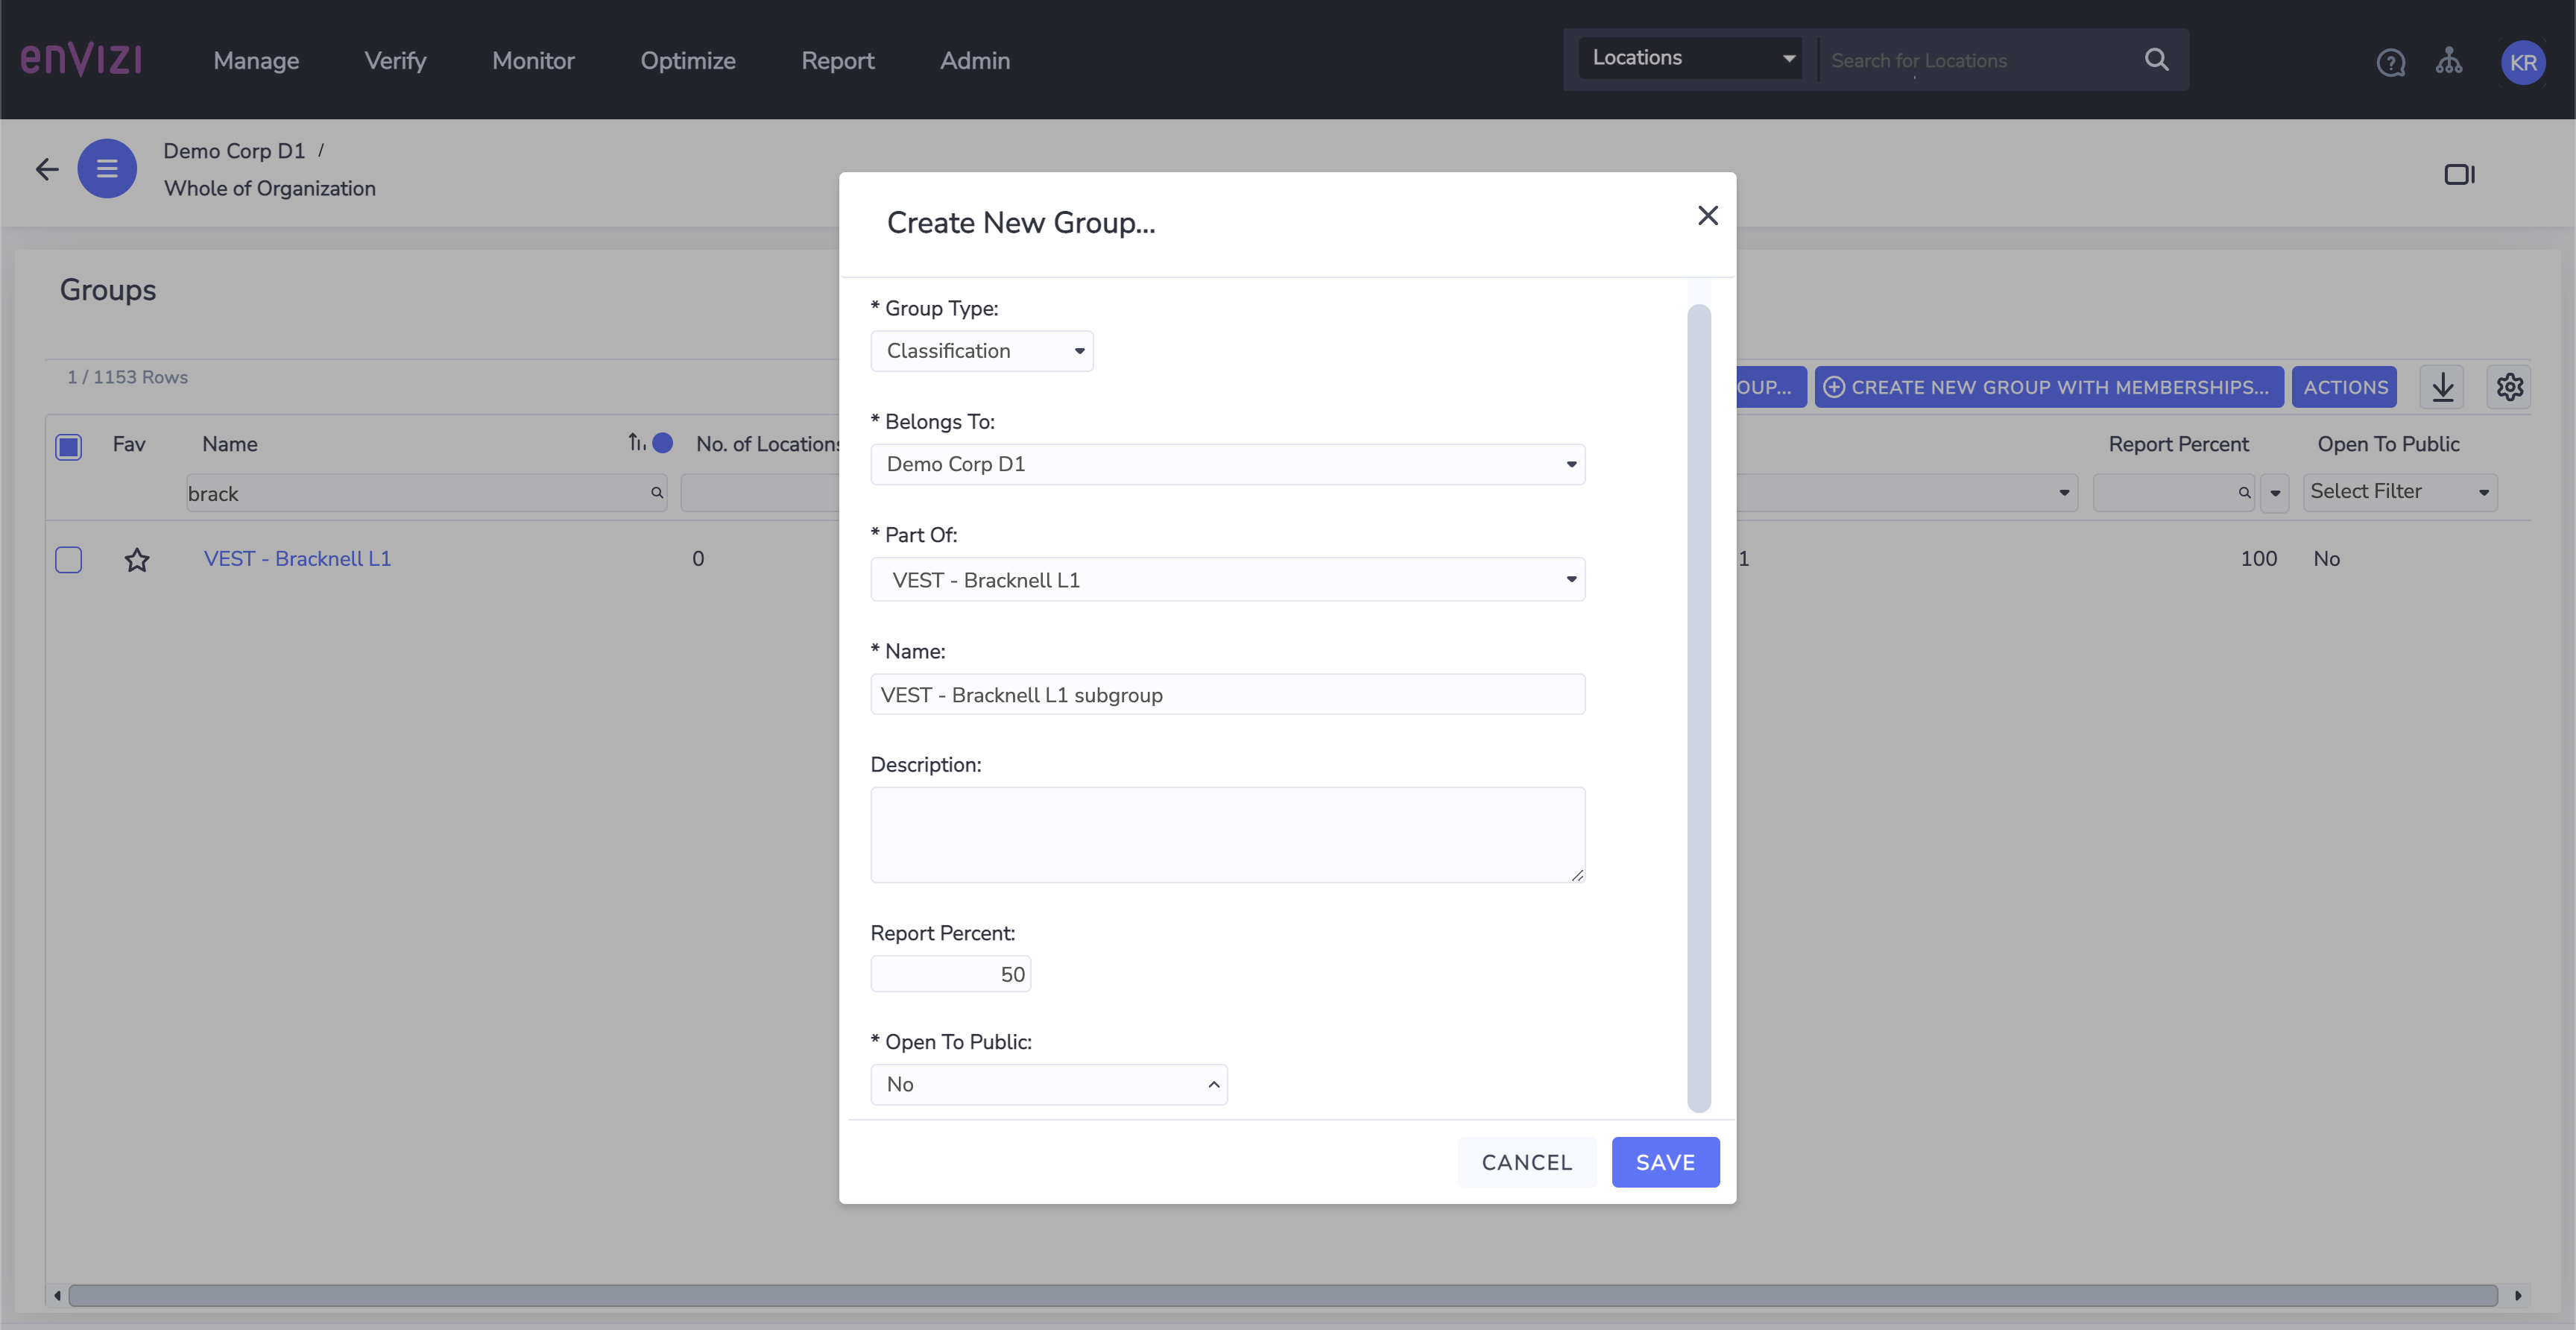2576x1330 pixels.
Task: Toggle the select-all header checkbox
Action: coord(69,446)
